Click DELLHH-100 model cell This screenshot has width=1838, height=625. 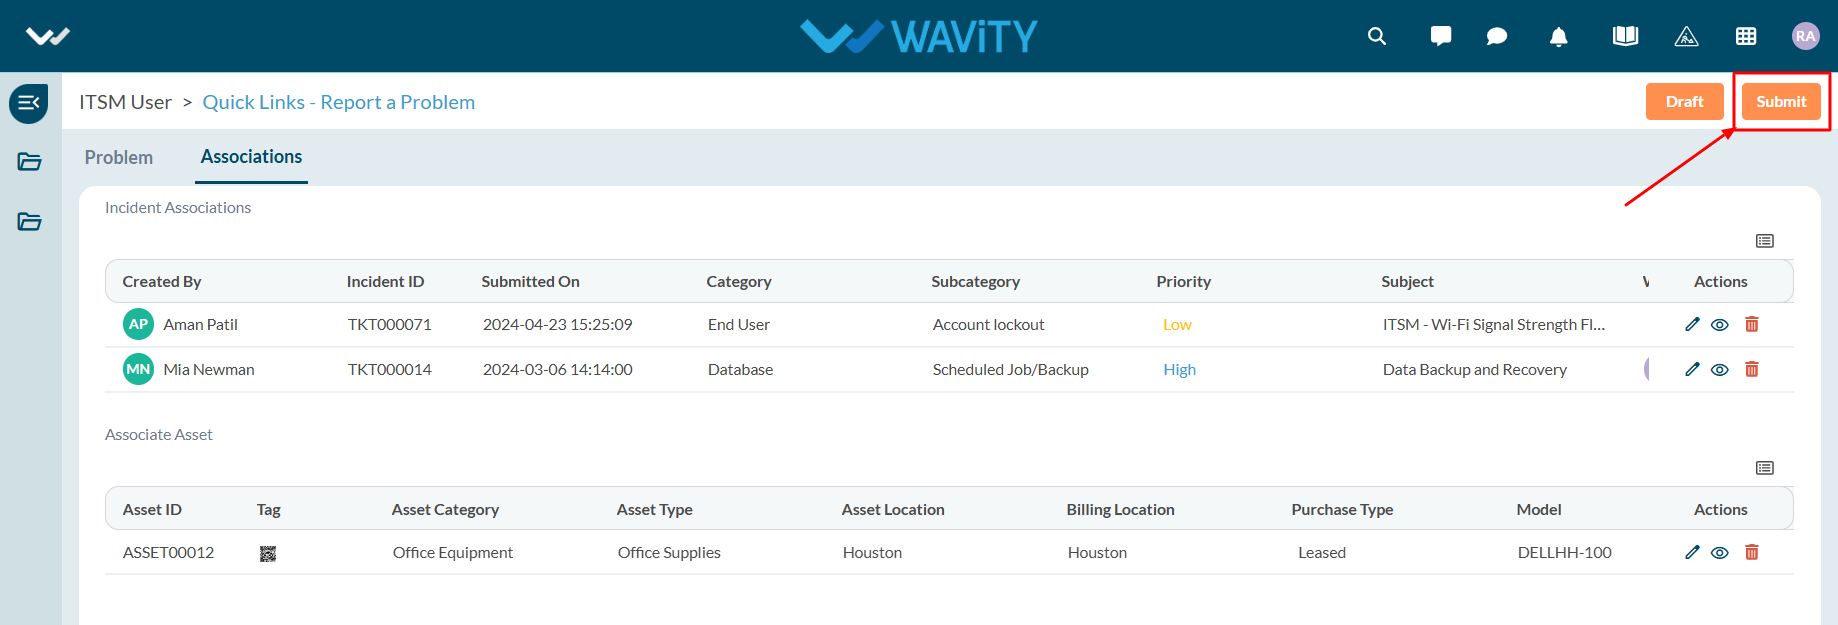point(1565,553)
